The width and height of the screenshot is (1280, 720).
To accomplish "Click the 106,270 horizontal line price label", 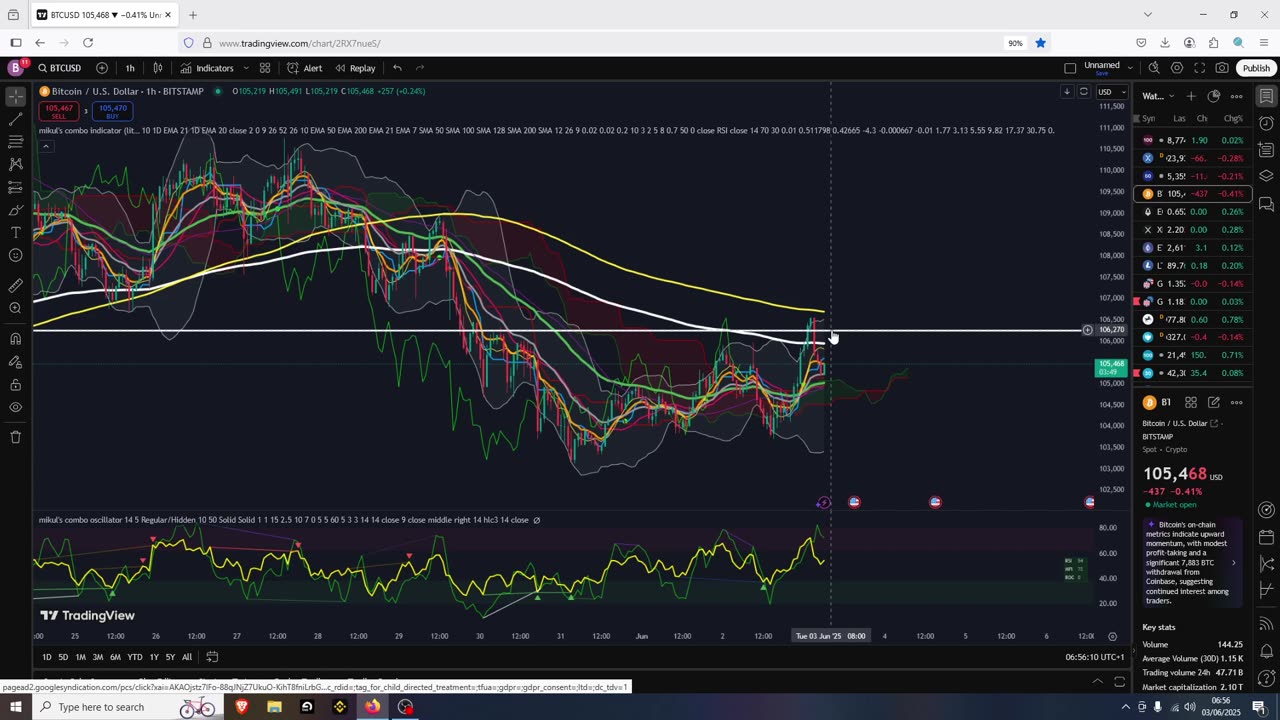I will coord(1111,330).
